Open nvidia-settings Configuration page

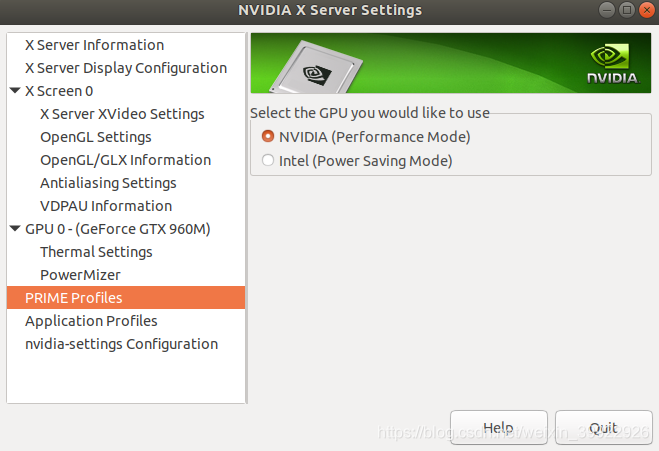click(x=121, y=344)
